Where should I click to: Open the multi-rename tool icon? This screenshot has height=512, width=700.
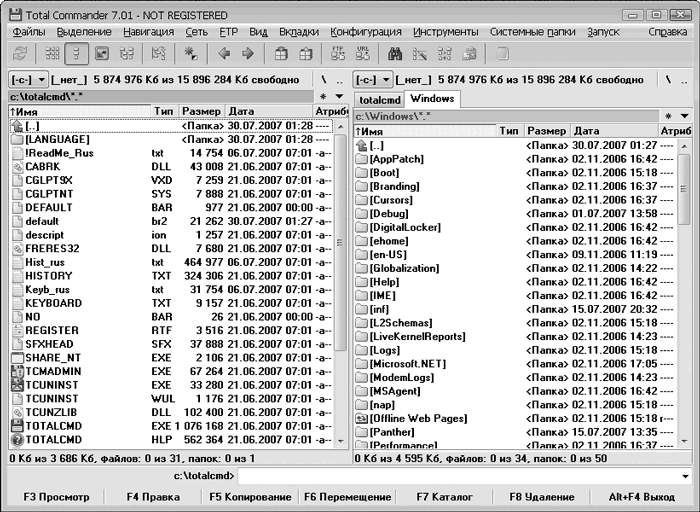[x=420, y=54]
